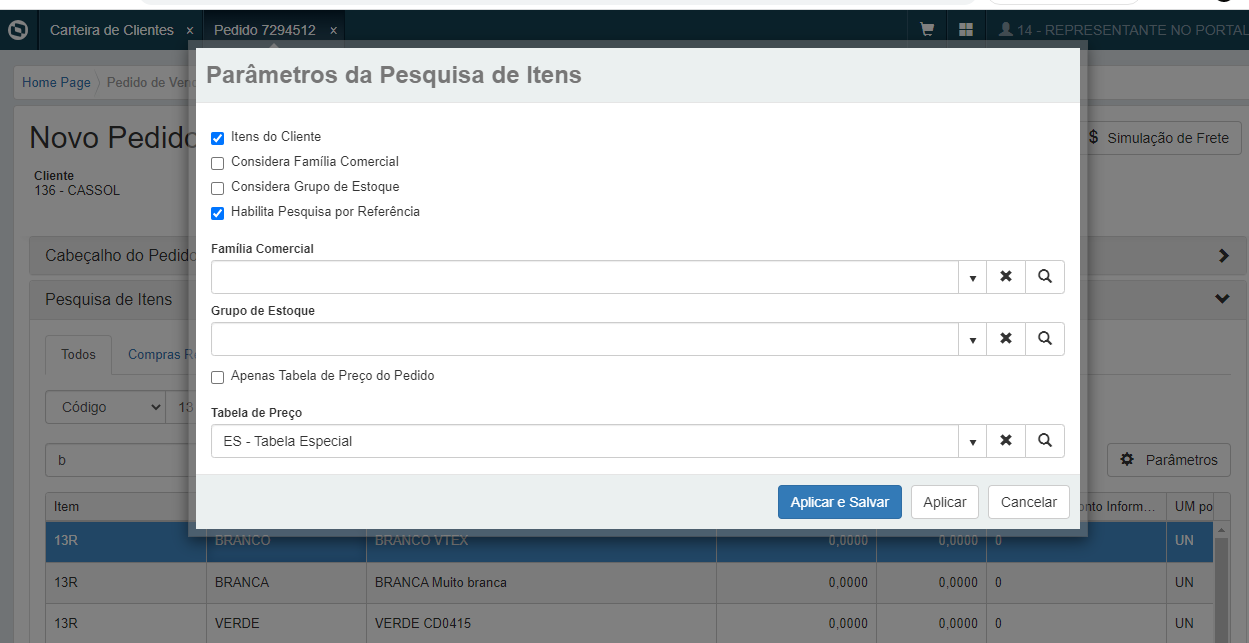Click the circular logo icon at top-left
This screenshot has height=643, width=1249.
pos(17,30)
